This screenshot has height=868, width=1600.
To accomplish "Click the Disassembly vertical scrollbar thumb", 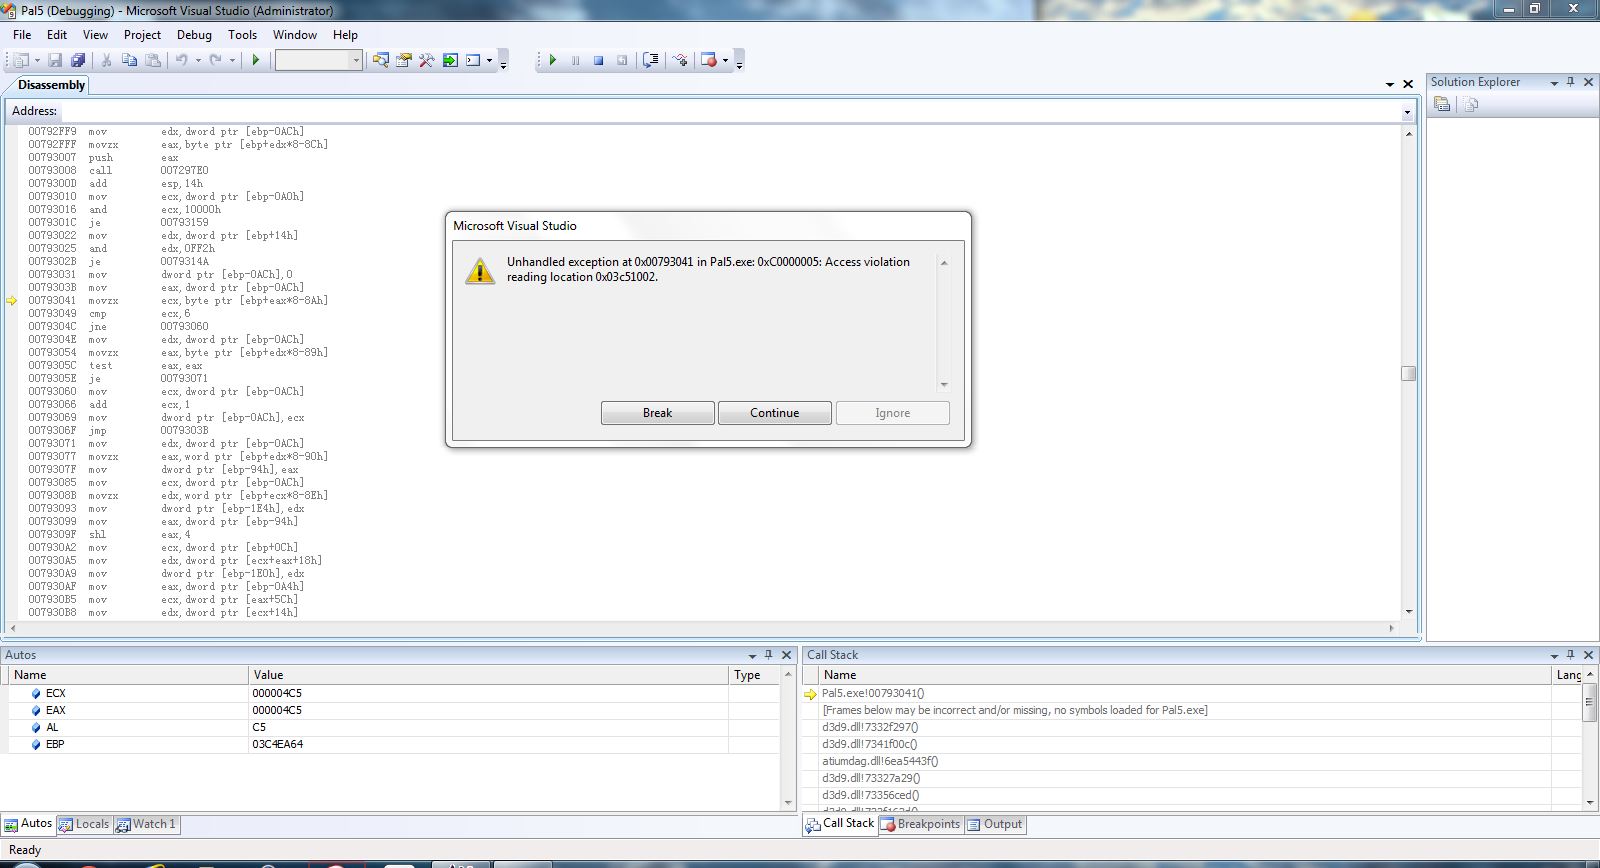I will pos(1408,374).
